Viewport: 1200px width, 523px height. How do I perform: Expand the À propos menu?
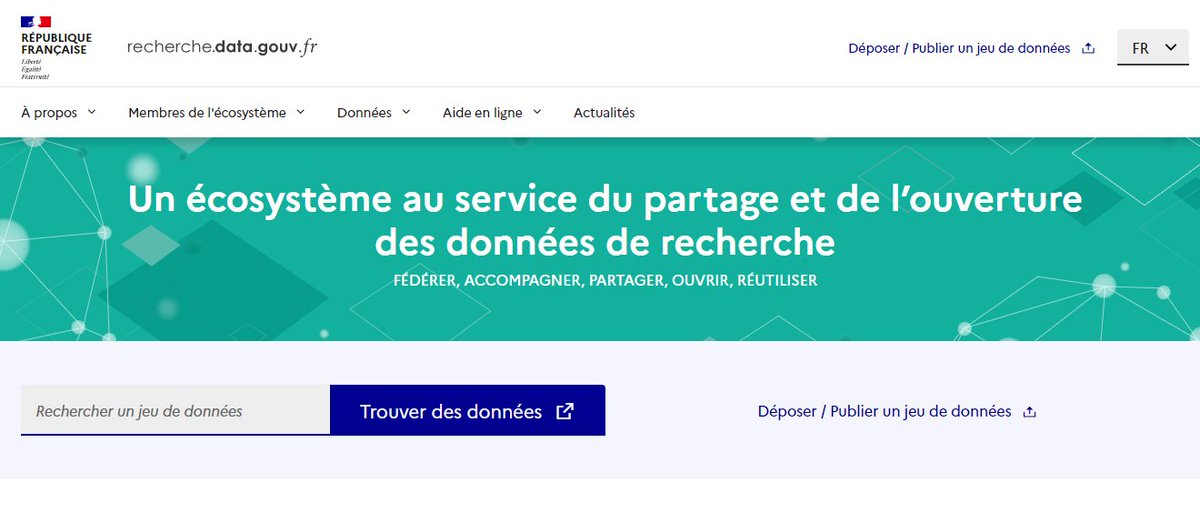pyautogui.click(x=59, y=113)
